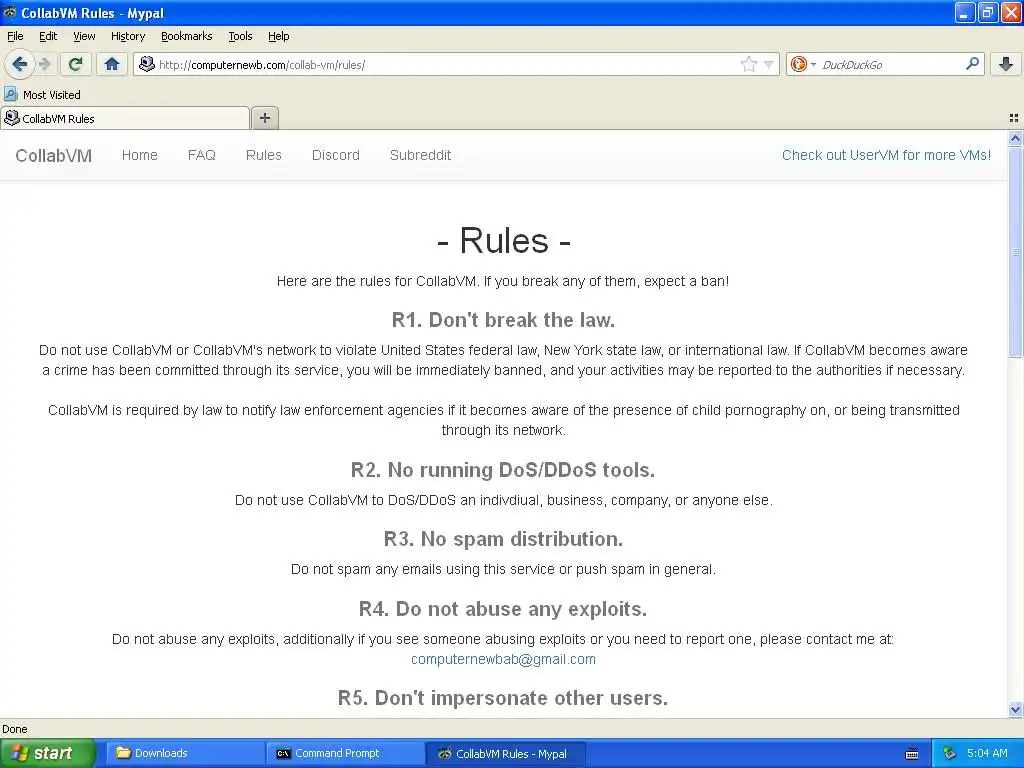The image size is (1024, 768).
Task: Click the '- Rules -' page title
Action: [x=504, y=240]
